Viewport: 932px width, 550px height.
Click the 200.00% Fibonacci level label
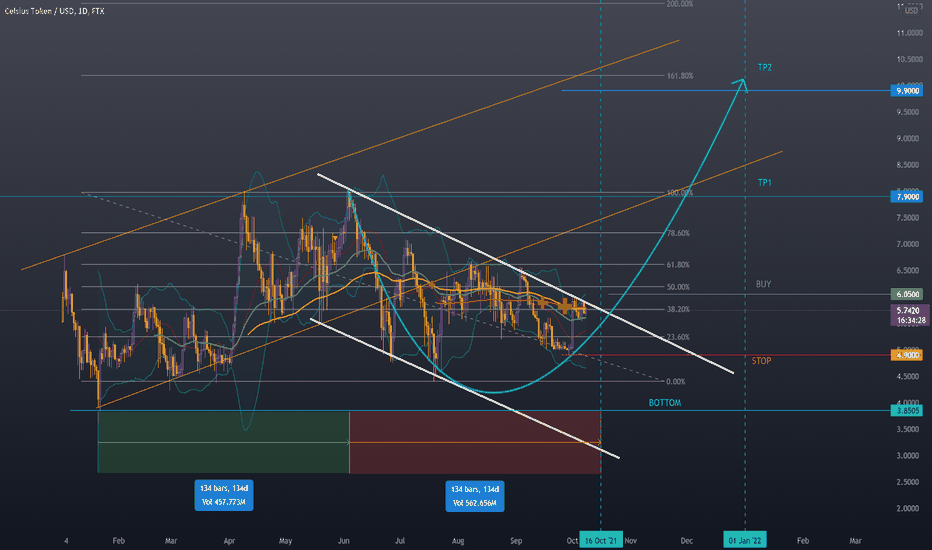[x=679, y=4]
